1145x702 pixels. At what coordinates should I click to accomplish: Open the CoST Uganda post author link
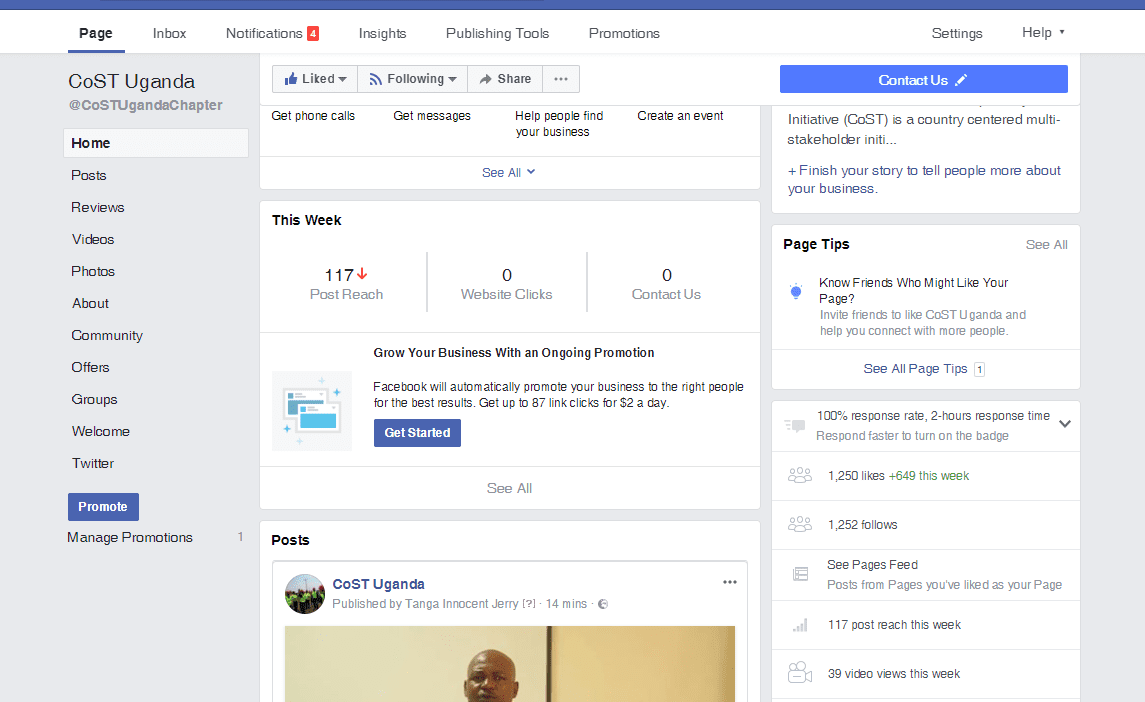click(378, 584)
